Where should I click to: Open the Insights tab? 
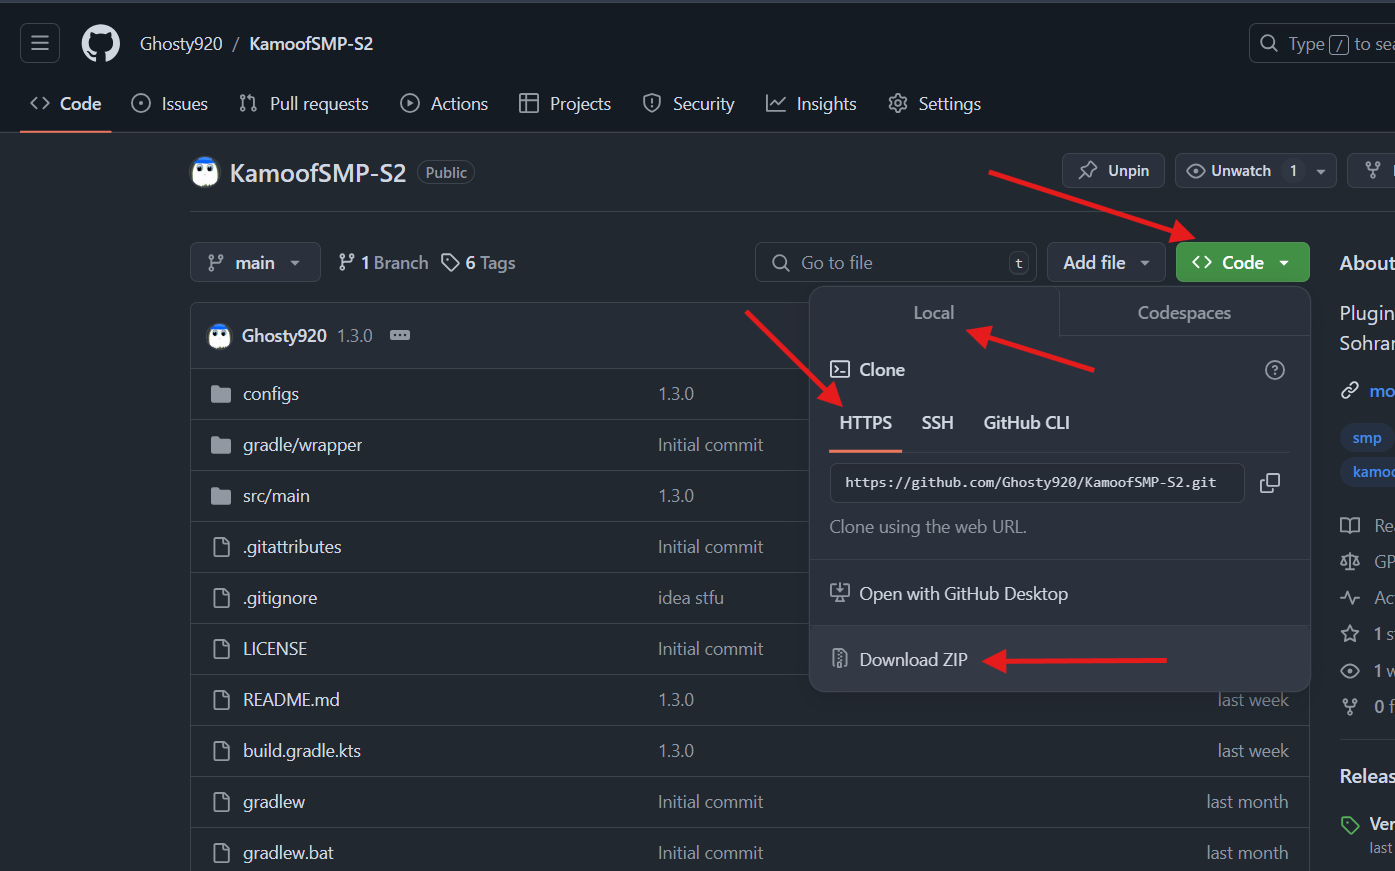[x=811, y=104]
